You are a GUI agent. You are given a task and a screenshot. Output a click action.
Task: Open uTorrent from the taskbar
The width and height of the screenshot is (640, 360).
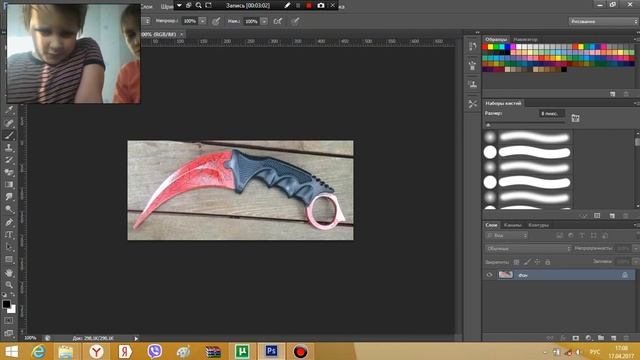tap(242, 351)
